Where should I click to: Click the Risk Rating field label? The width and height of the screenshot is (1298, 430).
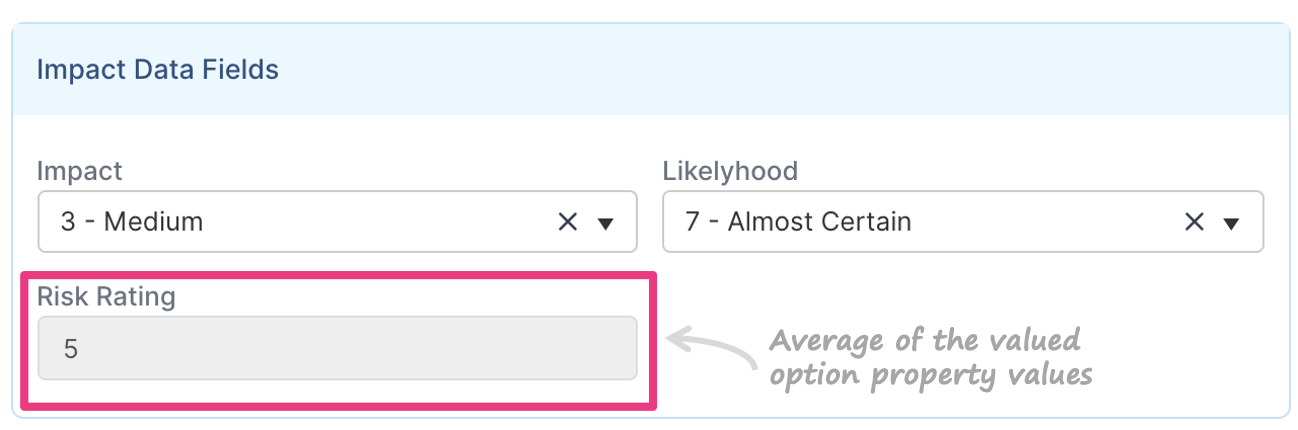tap(106, 297)
